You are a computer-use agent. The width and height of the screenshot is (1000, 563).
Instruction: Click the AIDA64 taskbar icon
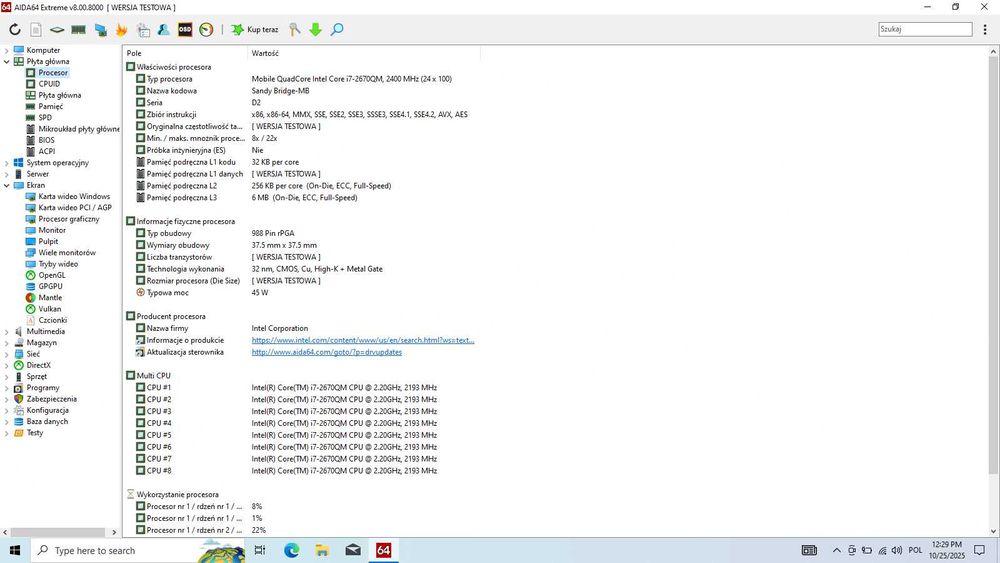click(x=383, y=550)
